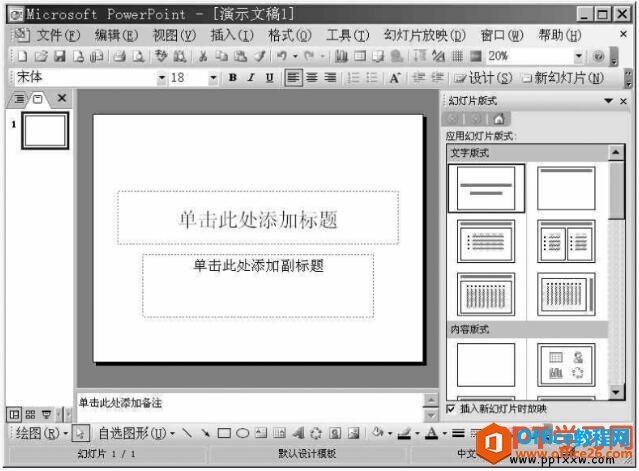Insert a text box from the drawing toolbar

click(261, 433)
